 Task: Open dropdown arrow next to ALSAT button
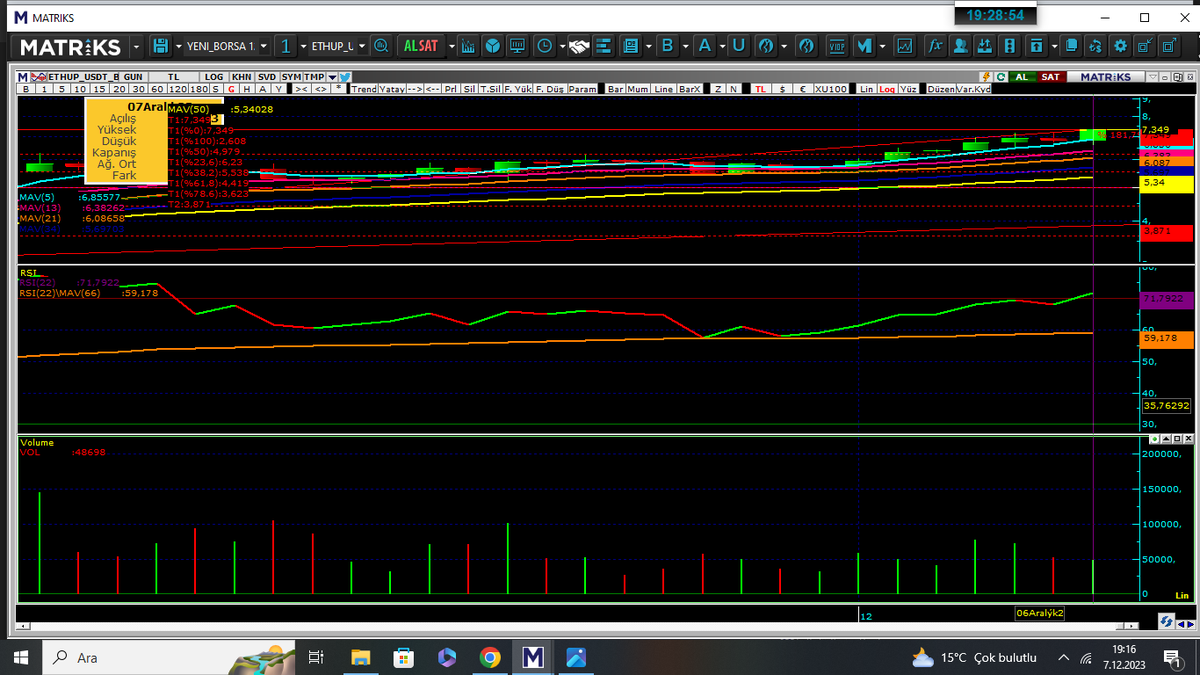pyautogui.click(x=452, y=46)
